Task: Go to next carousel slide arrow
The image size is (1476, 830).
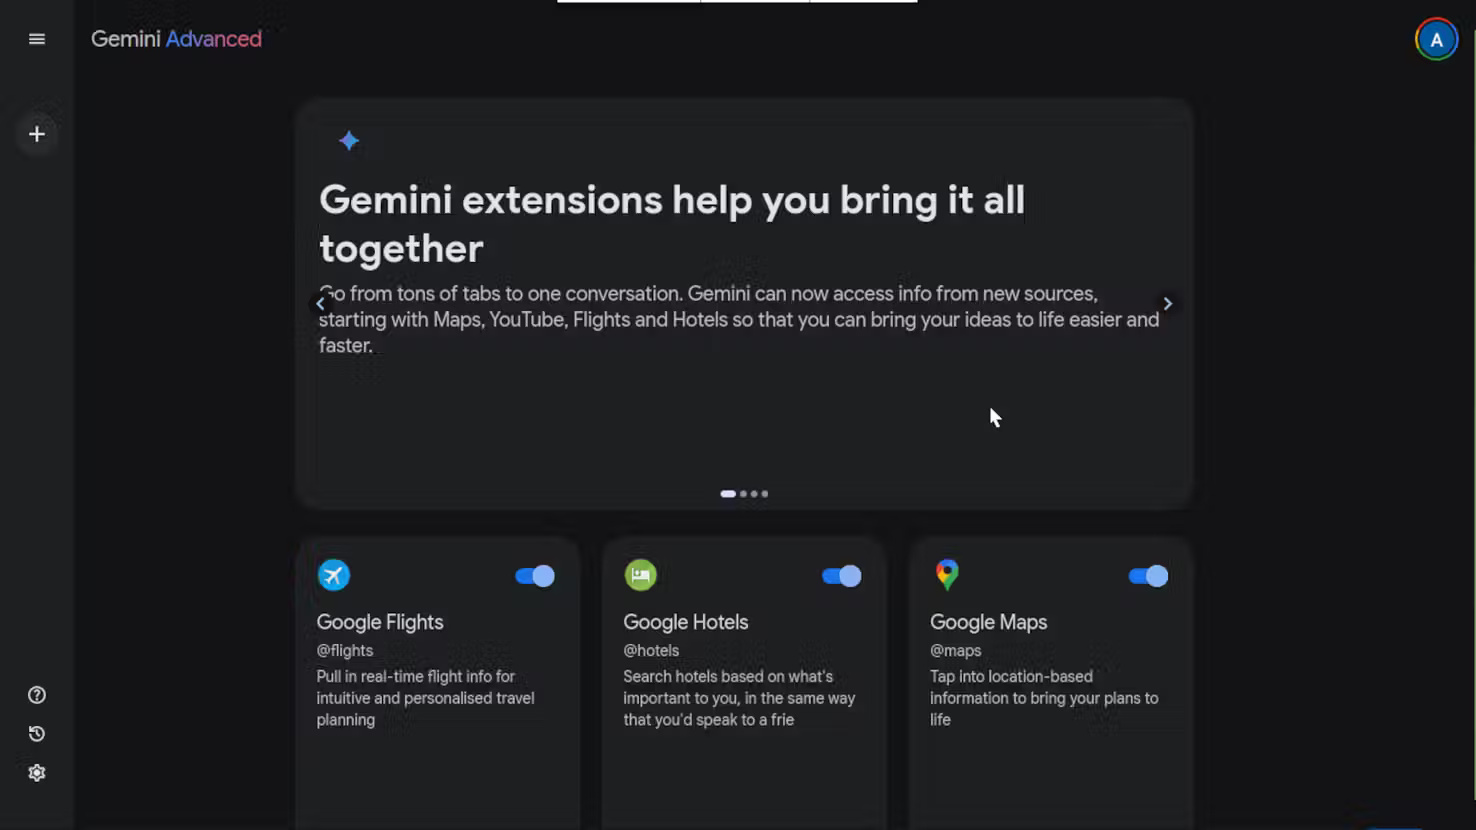Action: tap(1167, 303)
